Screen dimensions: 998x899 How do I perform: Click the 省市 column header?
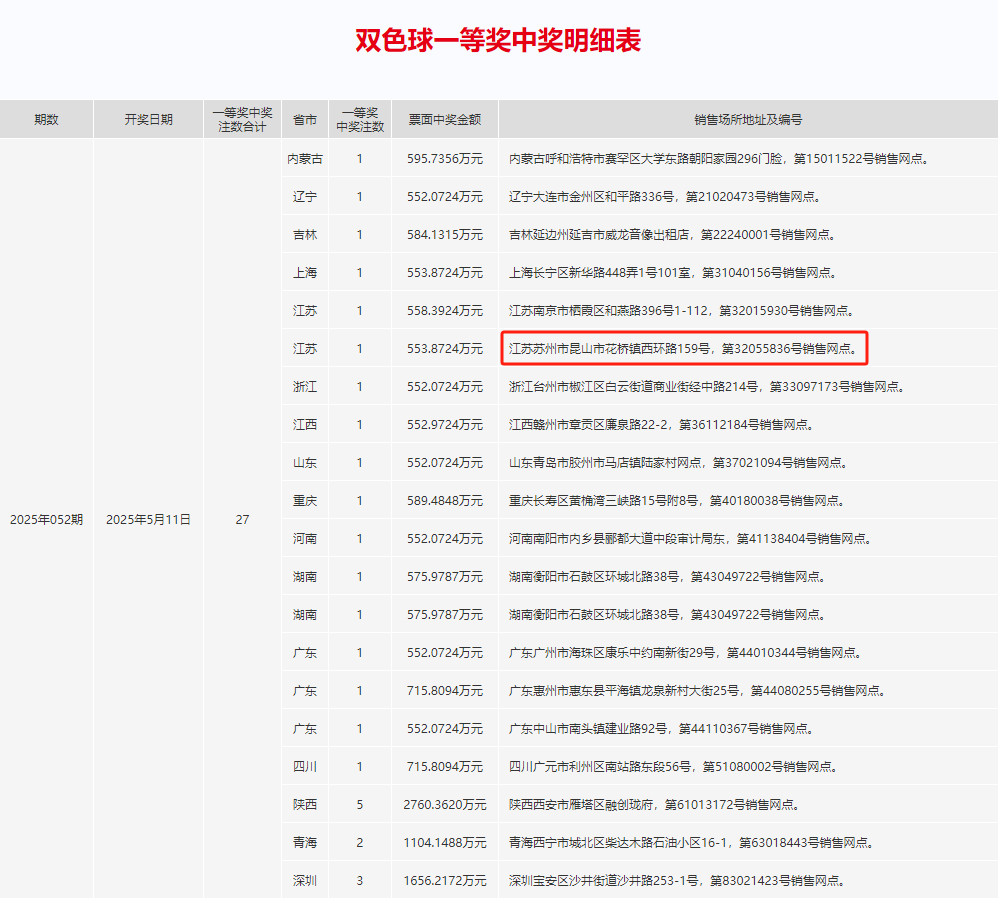pos(304,119)
